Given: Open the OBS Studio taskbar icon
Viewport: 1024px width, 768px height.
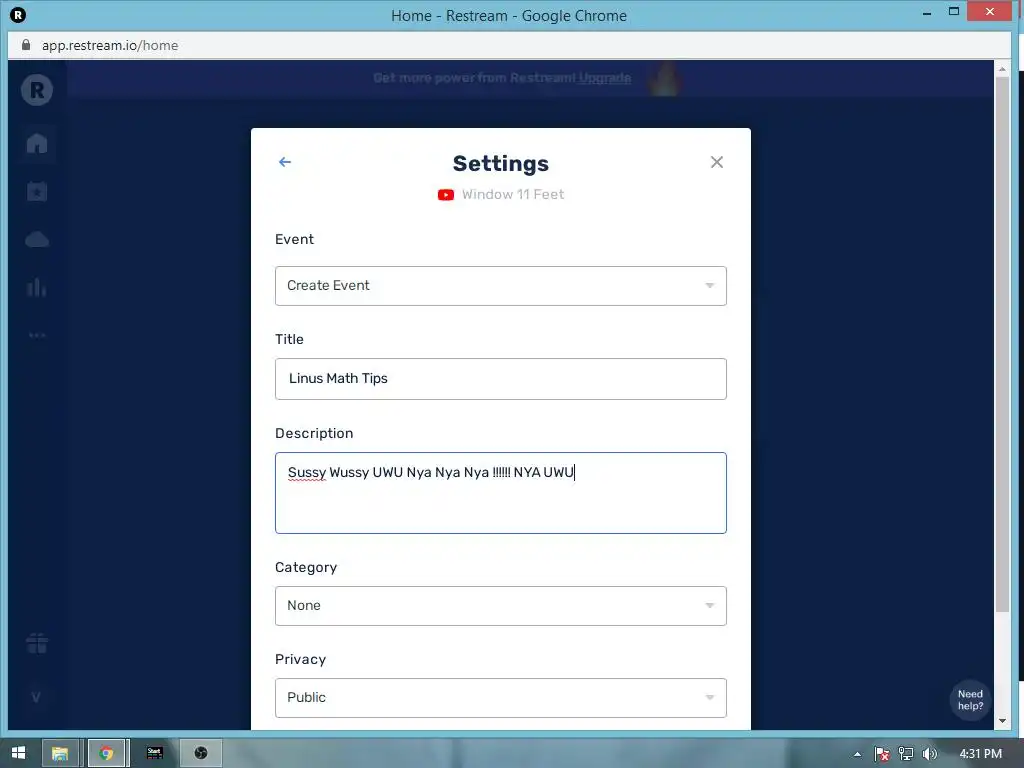Looking at the screenshot, I should click(x=200, y=753).
